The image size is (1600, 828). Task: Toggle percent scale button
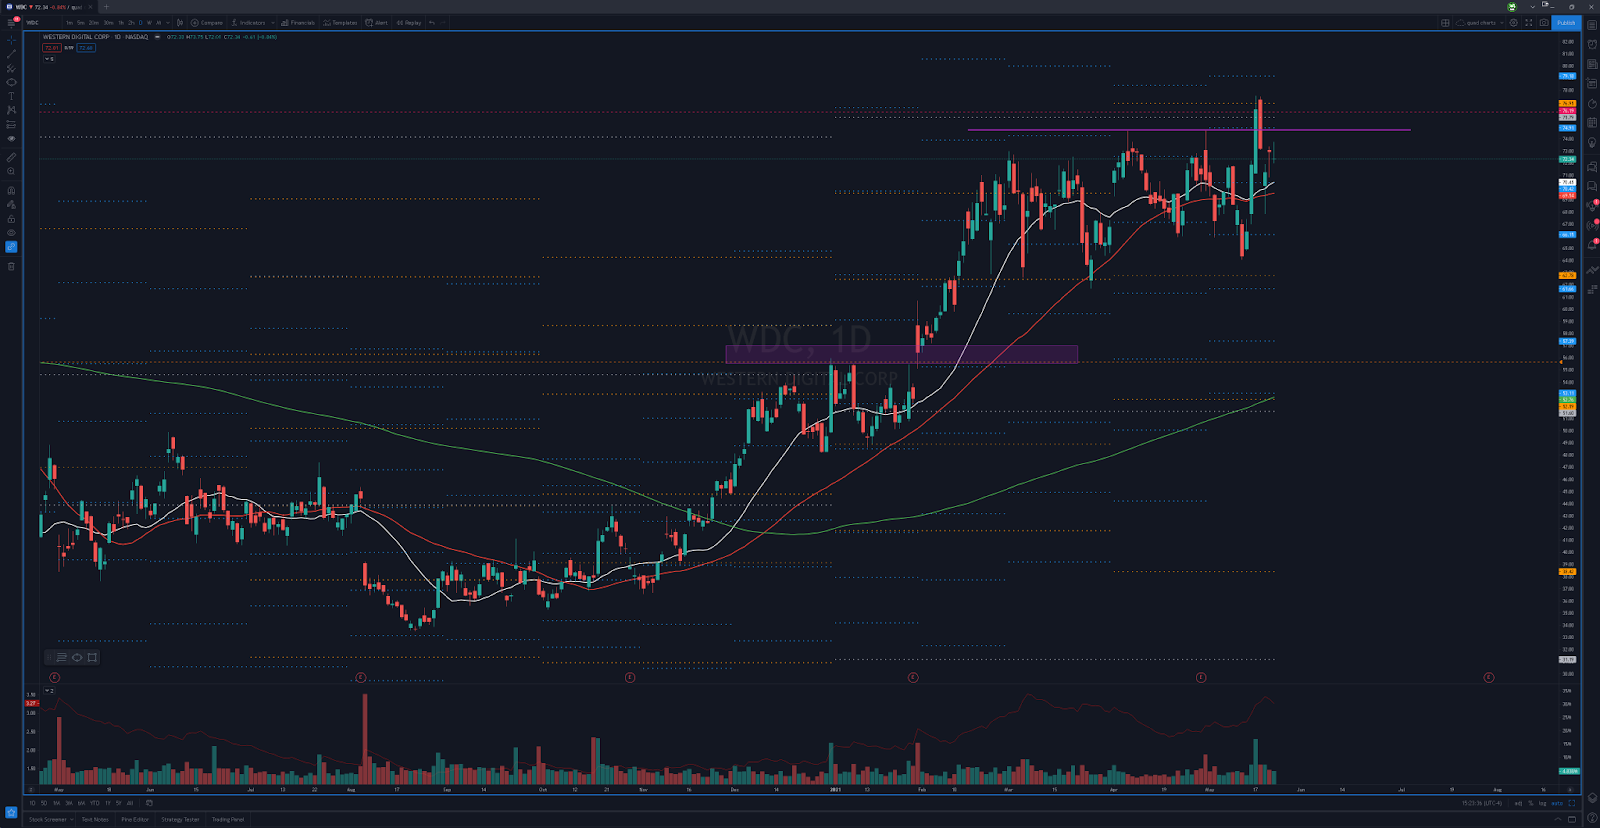[1530, 803]
